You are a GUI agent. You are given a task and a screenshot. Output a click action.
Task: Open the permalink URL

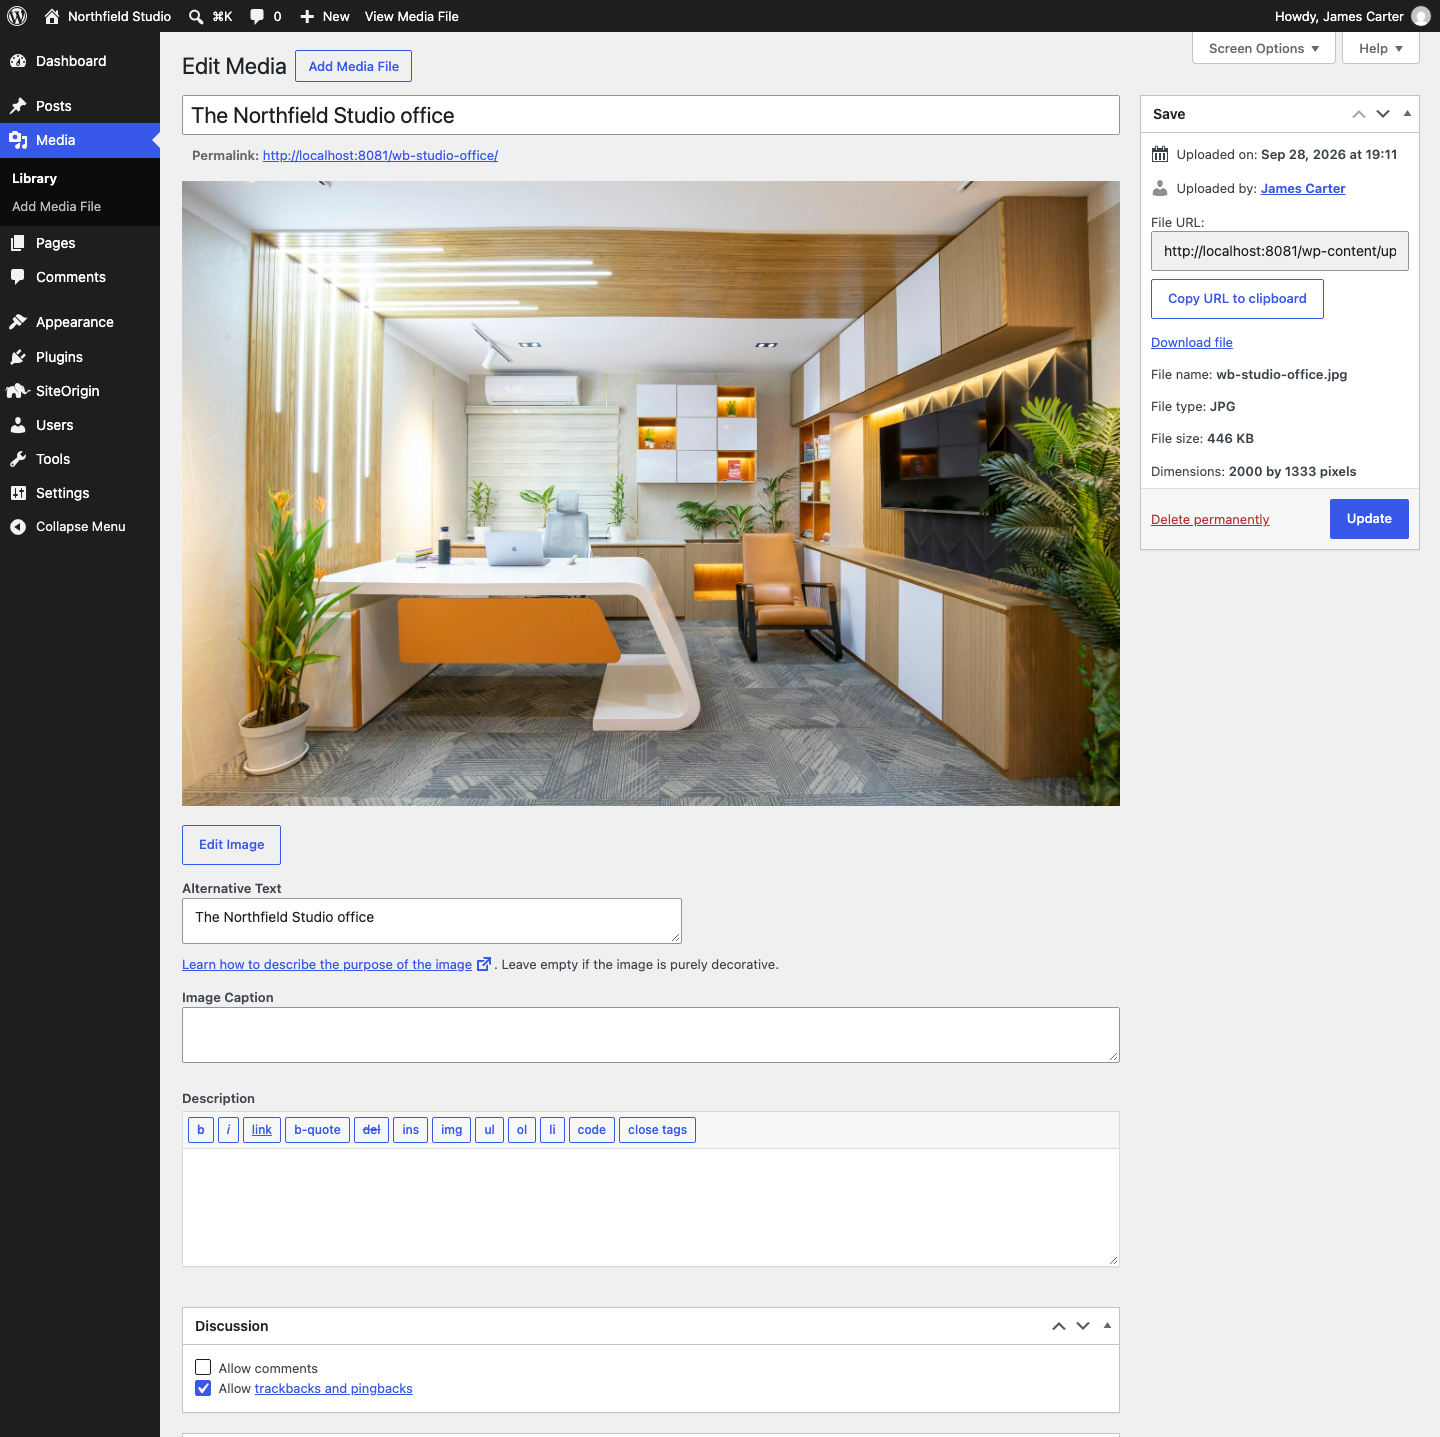pyautogui.click(x=380, y=155)
